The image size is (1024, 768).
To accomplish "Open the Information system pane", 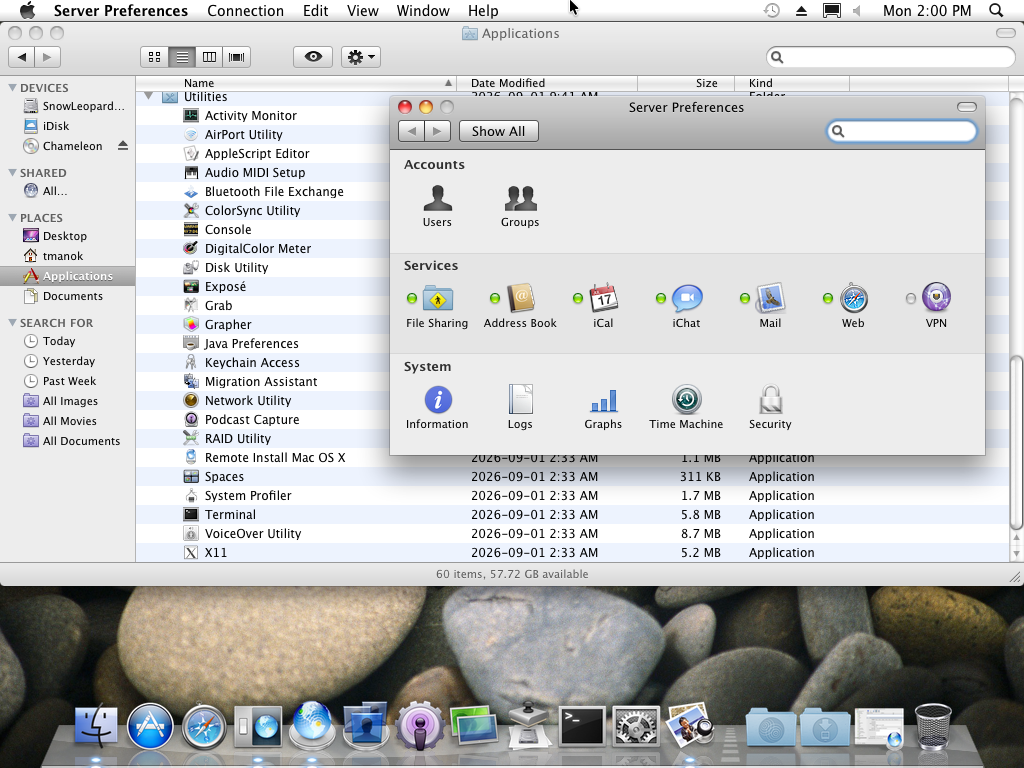I will coord(437,408).
